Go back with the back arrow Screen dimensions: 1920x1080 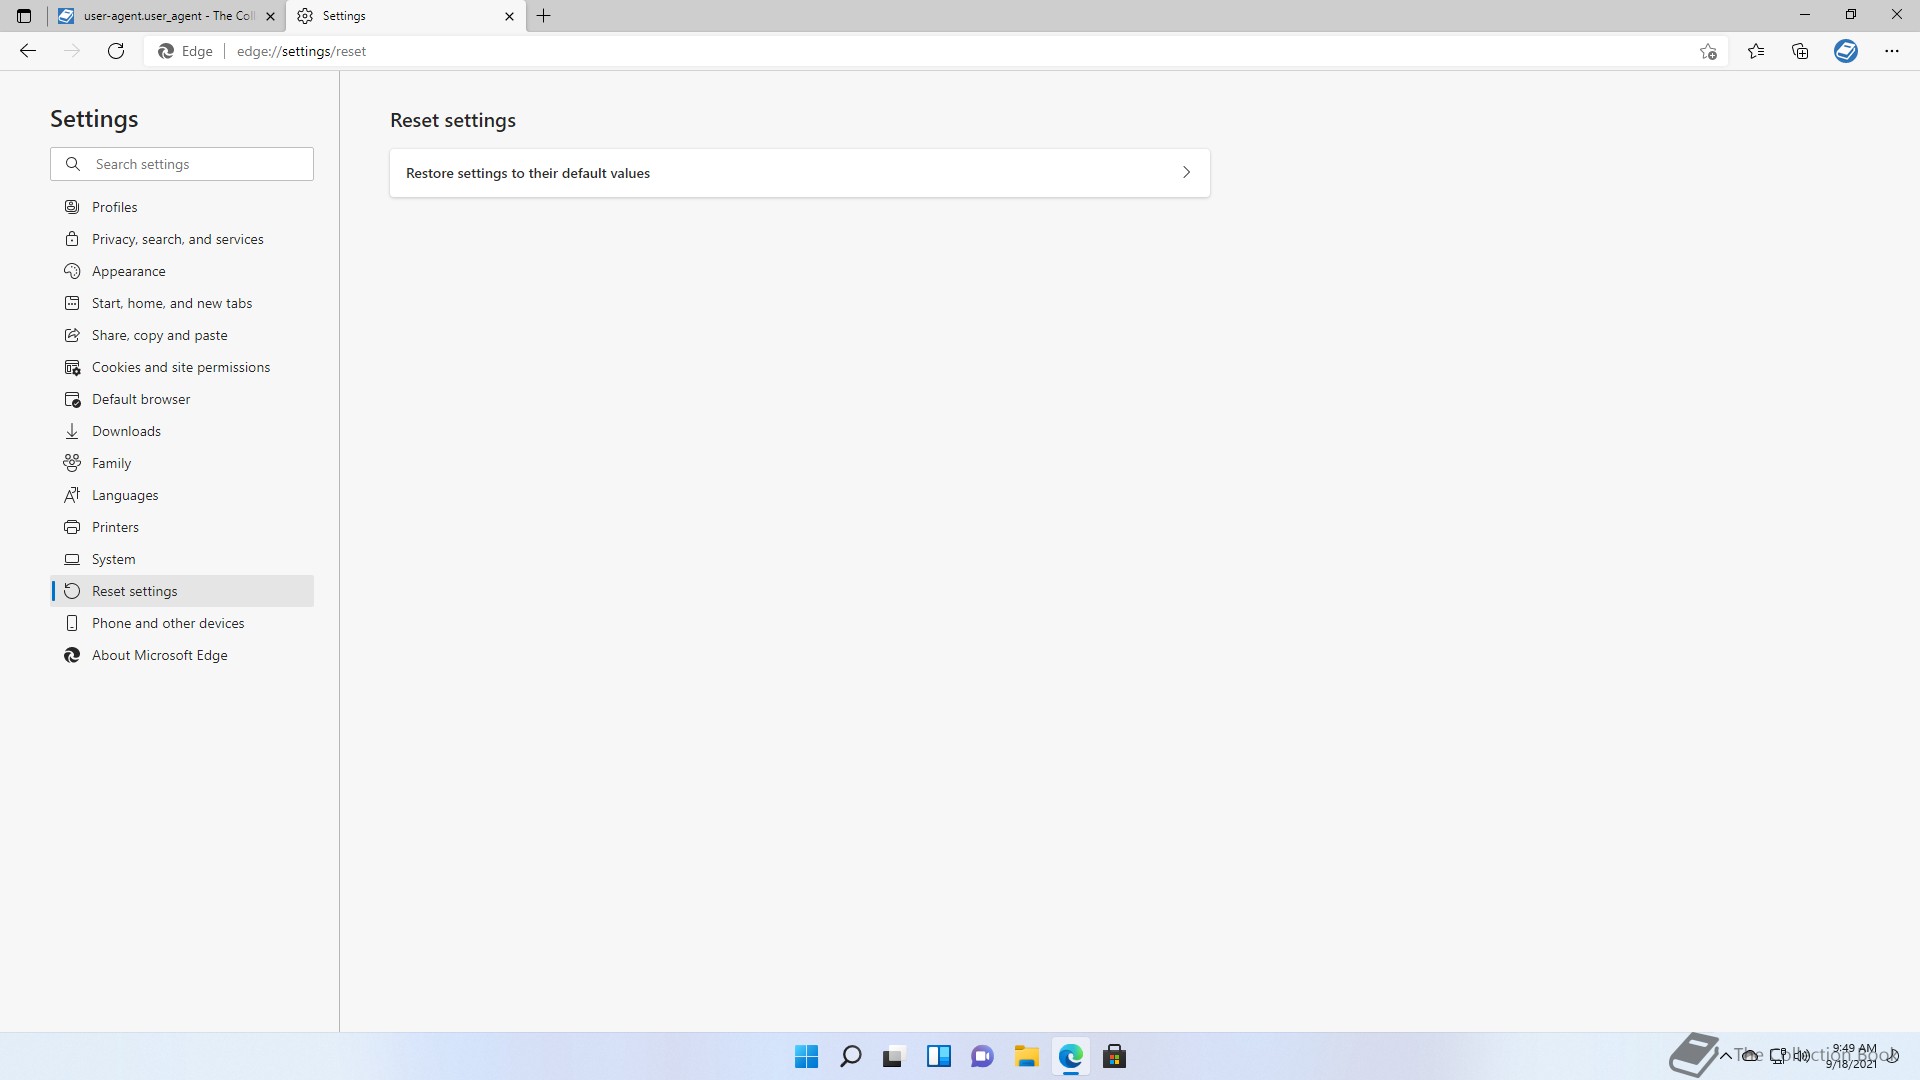click(x=28, y=51)
